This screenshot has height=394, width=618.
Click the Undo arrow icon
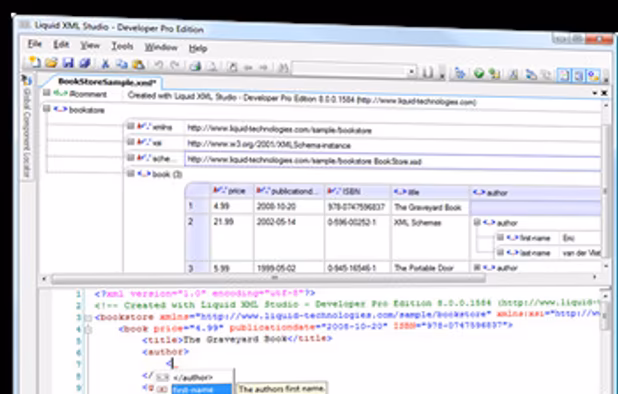point(158,65)
